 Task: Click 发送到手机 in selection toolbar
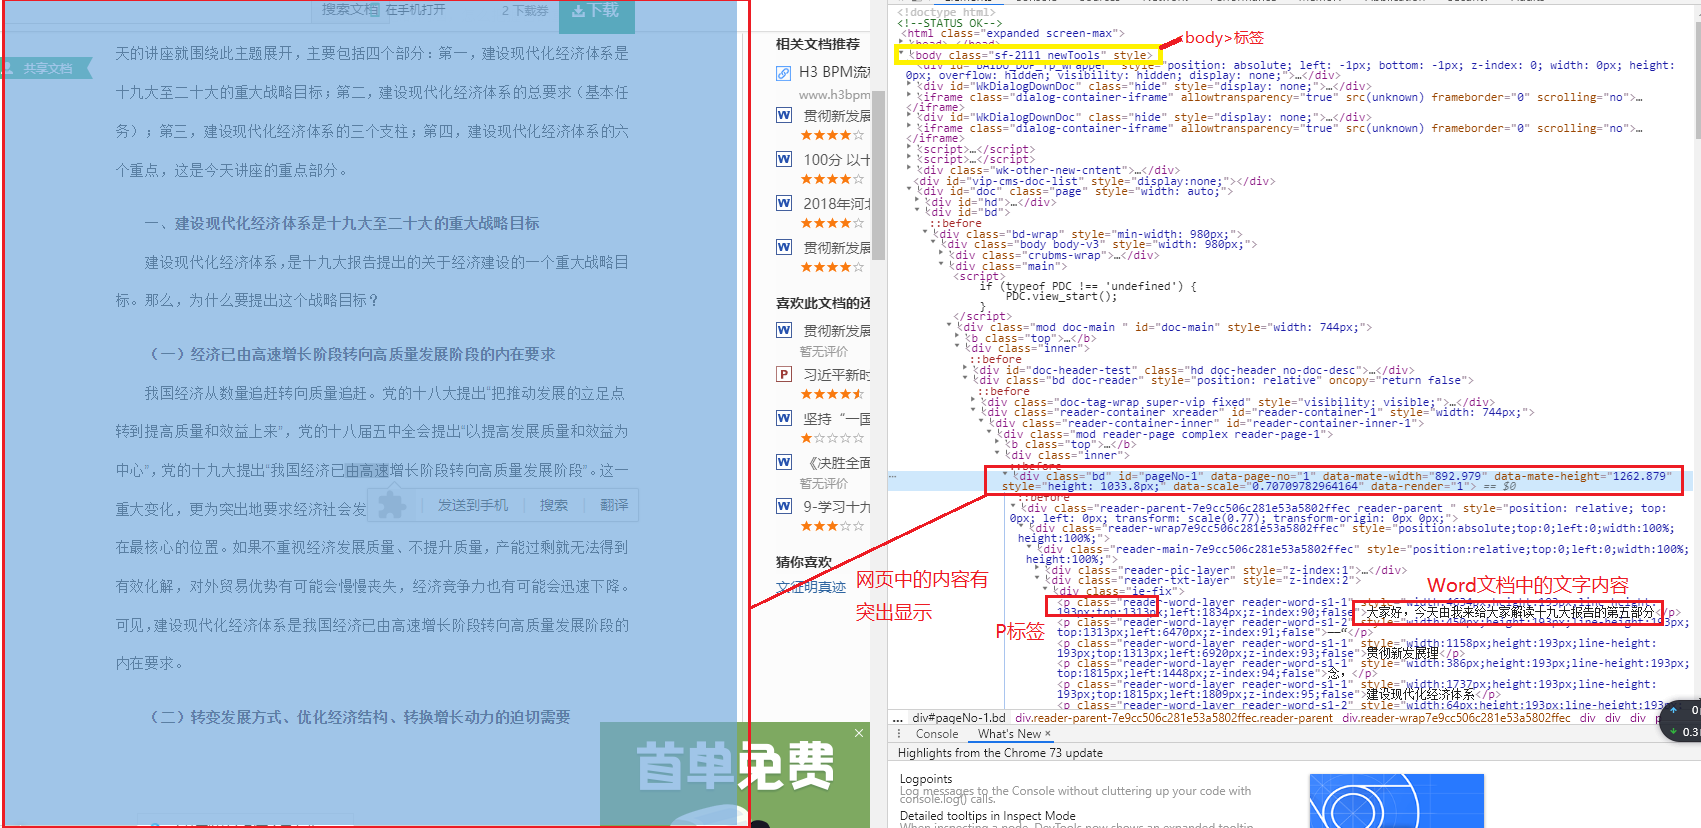coord(472,505)
